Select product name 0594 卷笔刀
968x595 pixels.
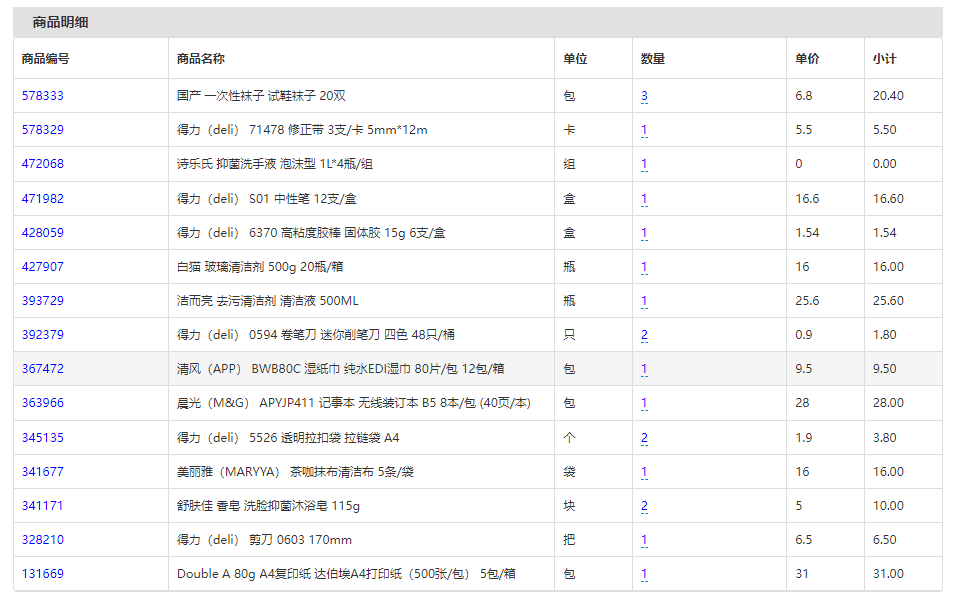click(x=316, y=335)
